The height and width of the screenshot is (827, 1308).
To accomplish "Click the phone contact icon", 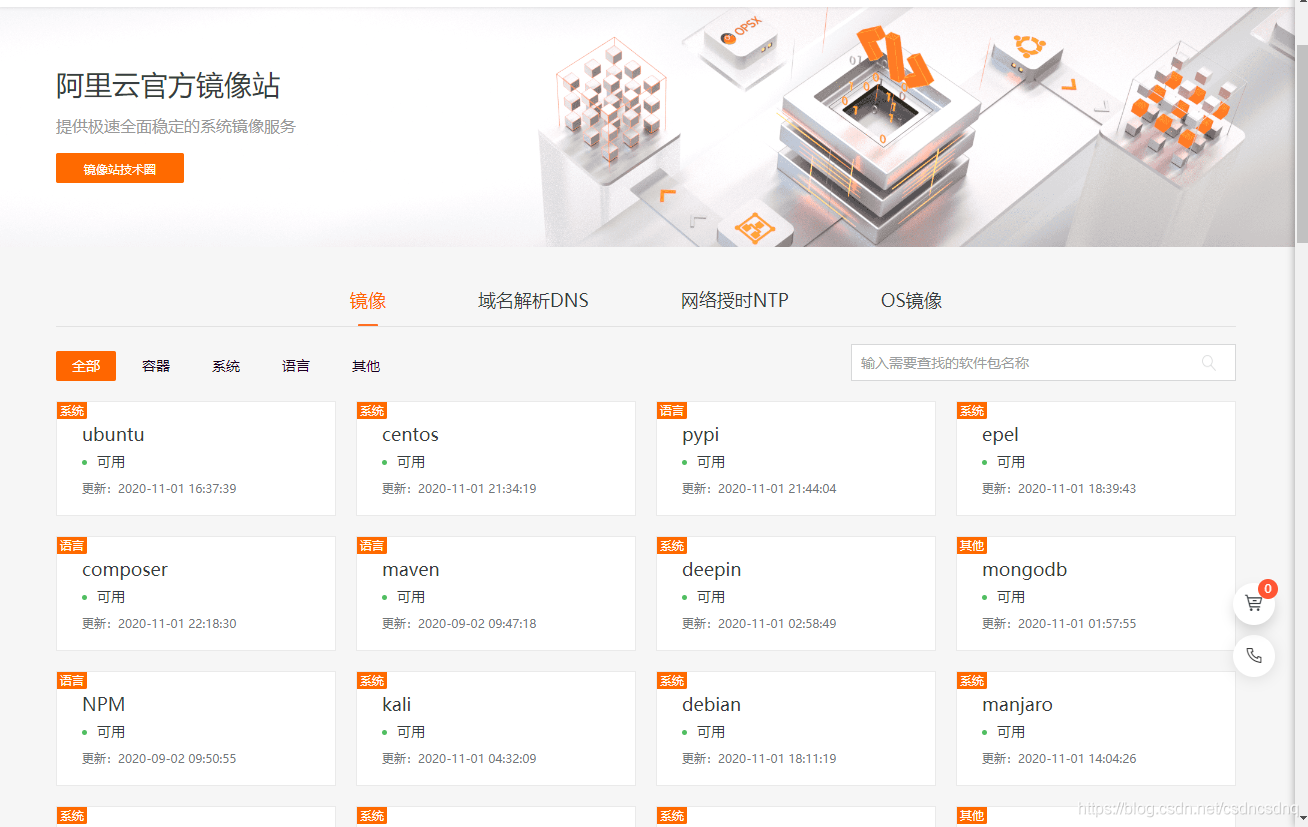I will tap(1254, 656).
